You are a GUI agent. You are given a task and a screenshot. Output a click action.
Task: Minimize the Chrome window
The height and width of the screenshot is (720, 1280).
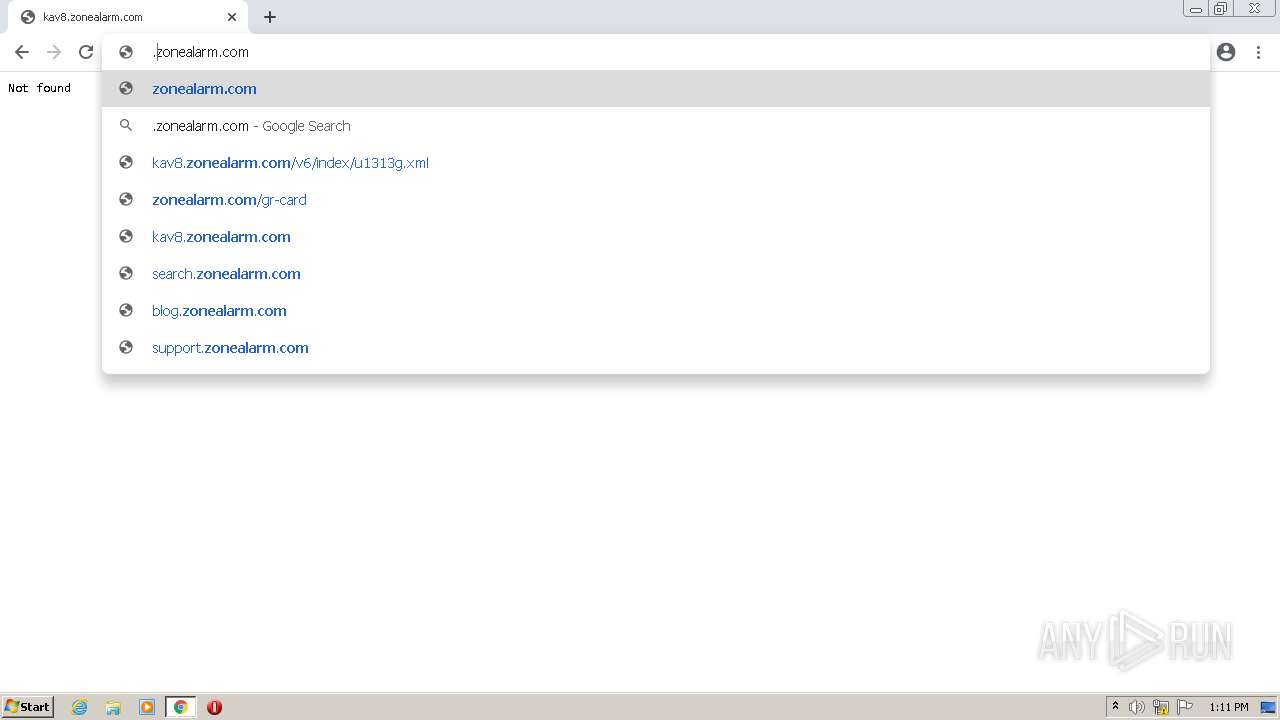pyautogui.click(x=1196, y=9)
